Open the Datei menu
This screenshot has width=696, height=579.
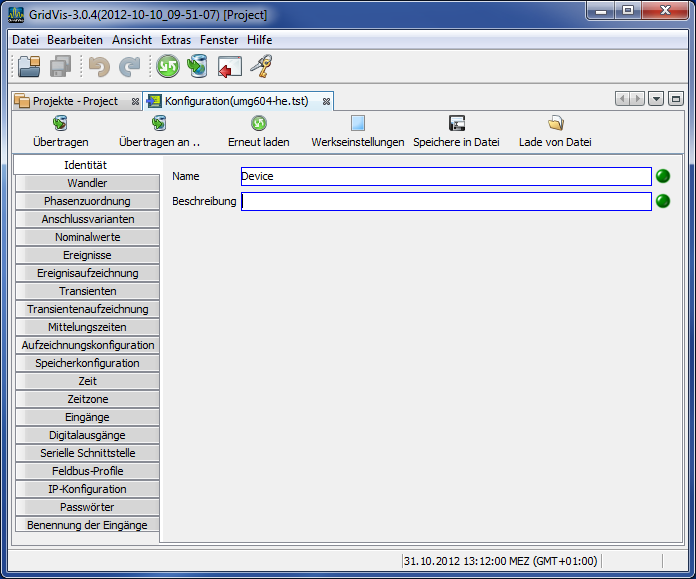[27, 40]
